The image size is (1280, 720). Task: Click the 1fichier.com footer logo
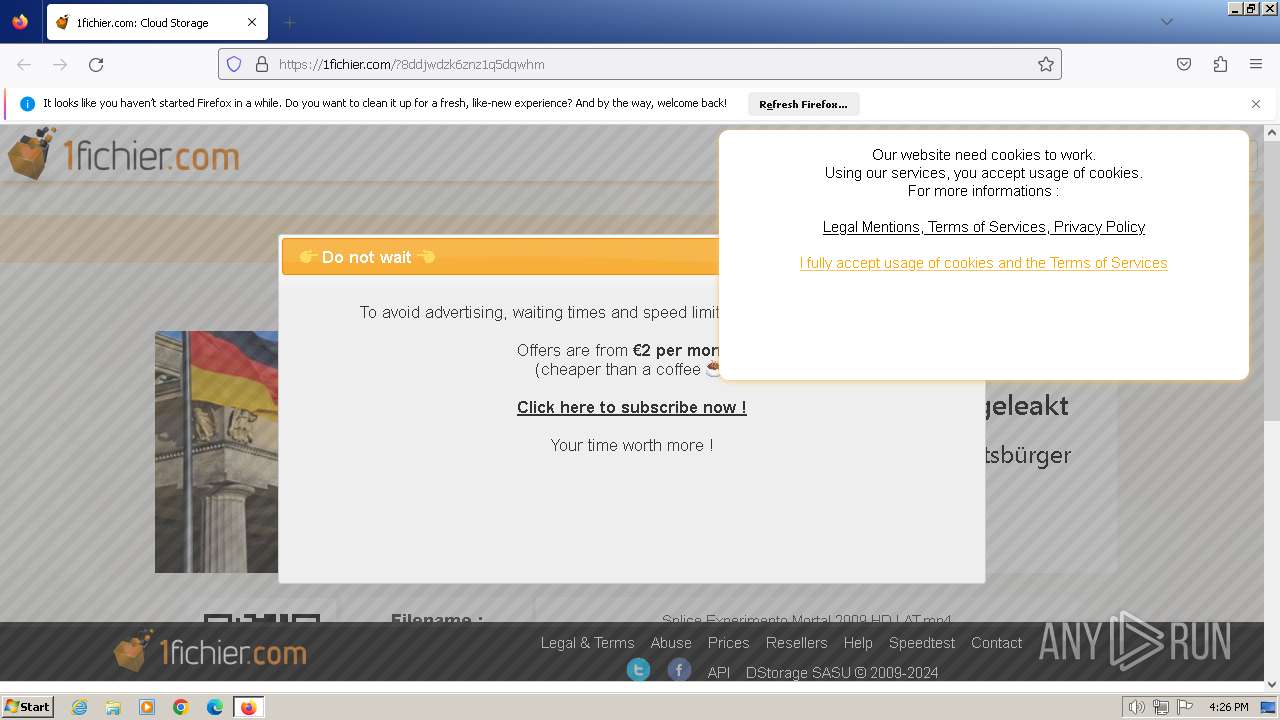pos(210,652)
